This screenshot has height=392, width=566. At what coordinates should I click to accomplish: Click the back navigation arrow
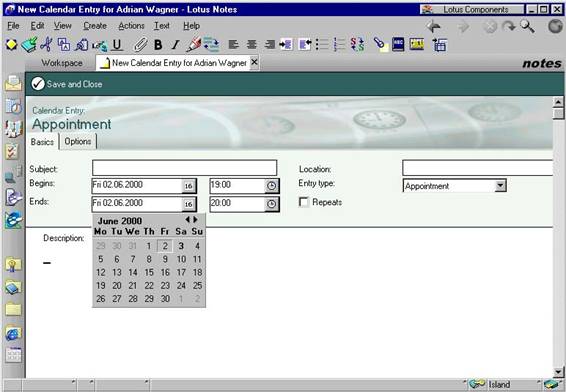coord(434,26)
